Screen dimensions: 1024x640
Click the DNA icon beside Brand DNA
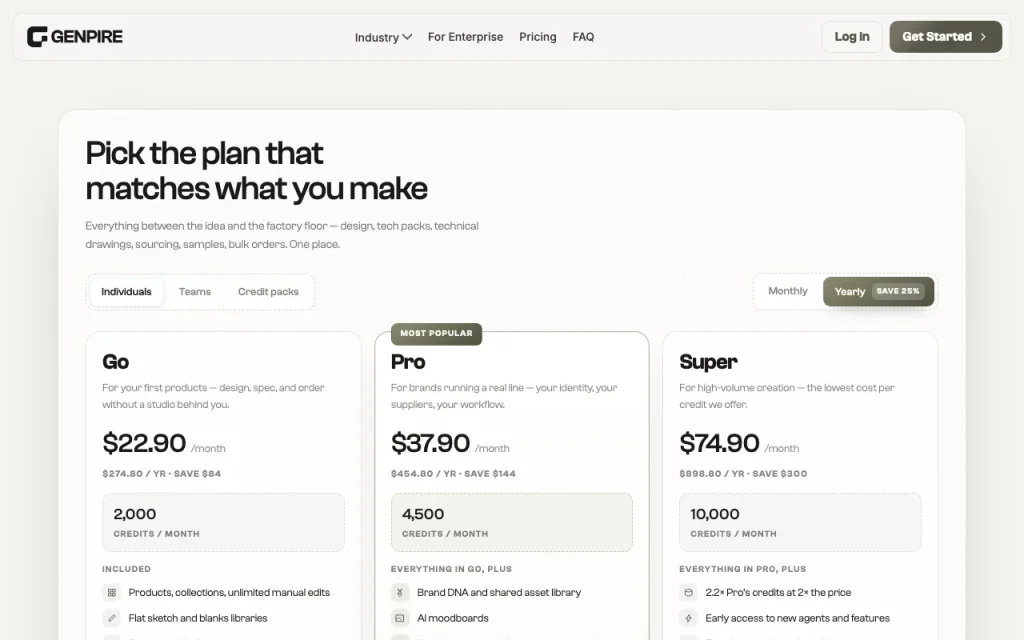click(400, 592)
